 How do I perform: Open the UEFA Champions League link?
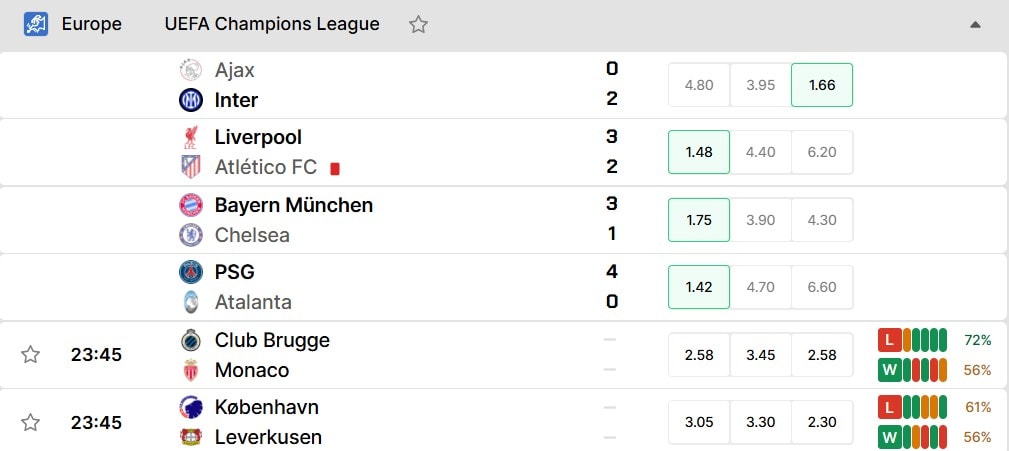272,24
